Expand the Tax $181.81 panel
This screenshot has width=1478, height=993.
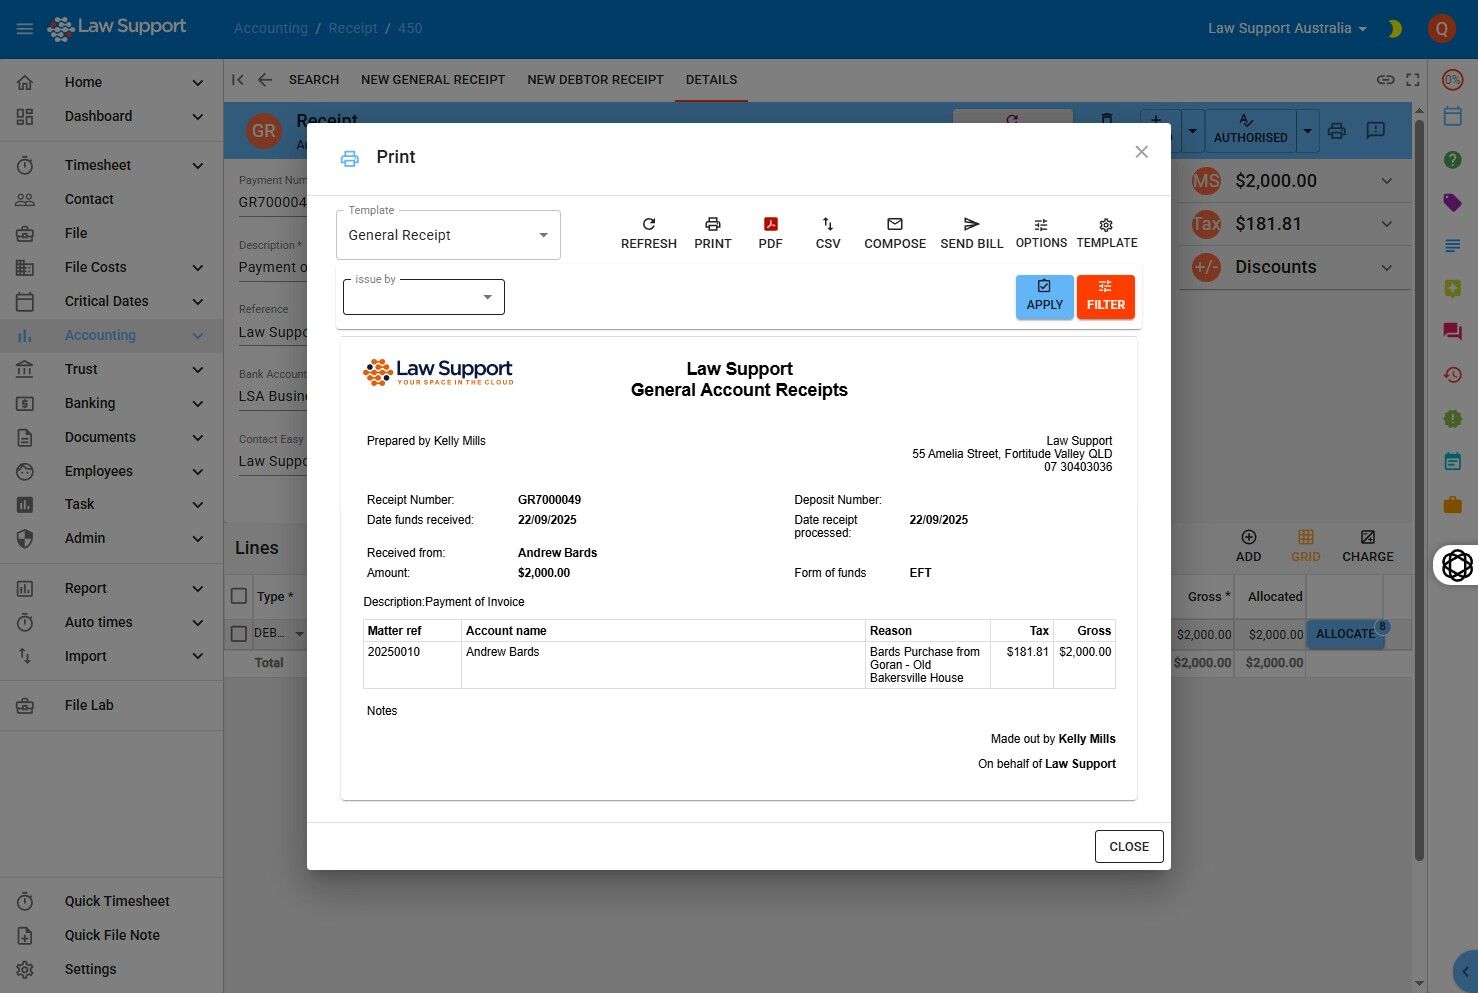pyautogui.click(x=1295, y=224)
